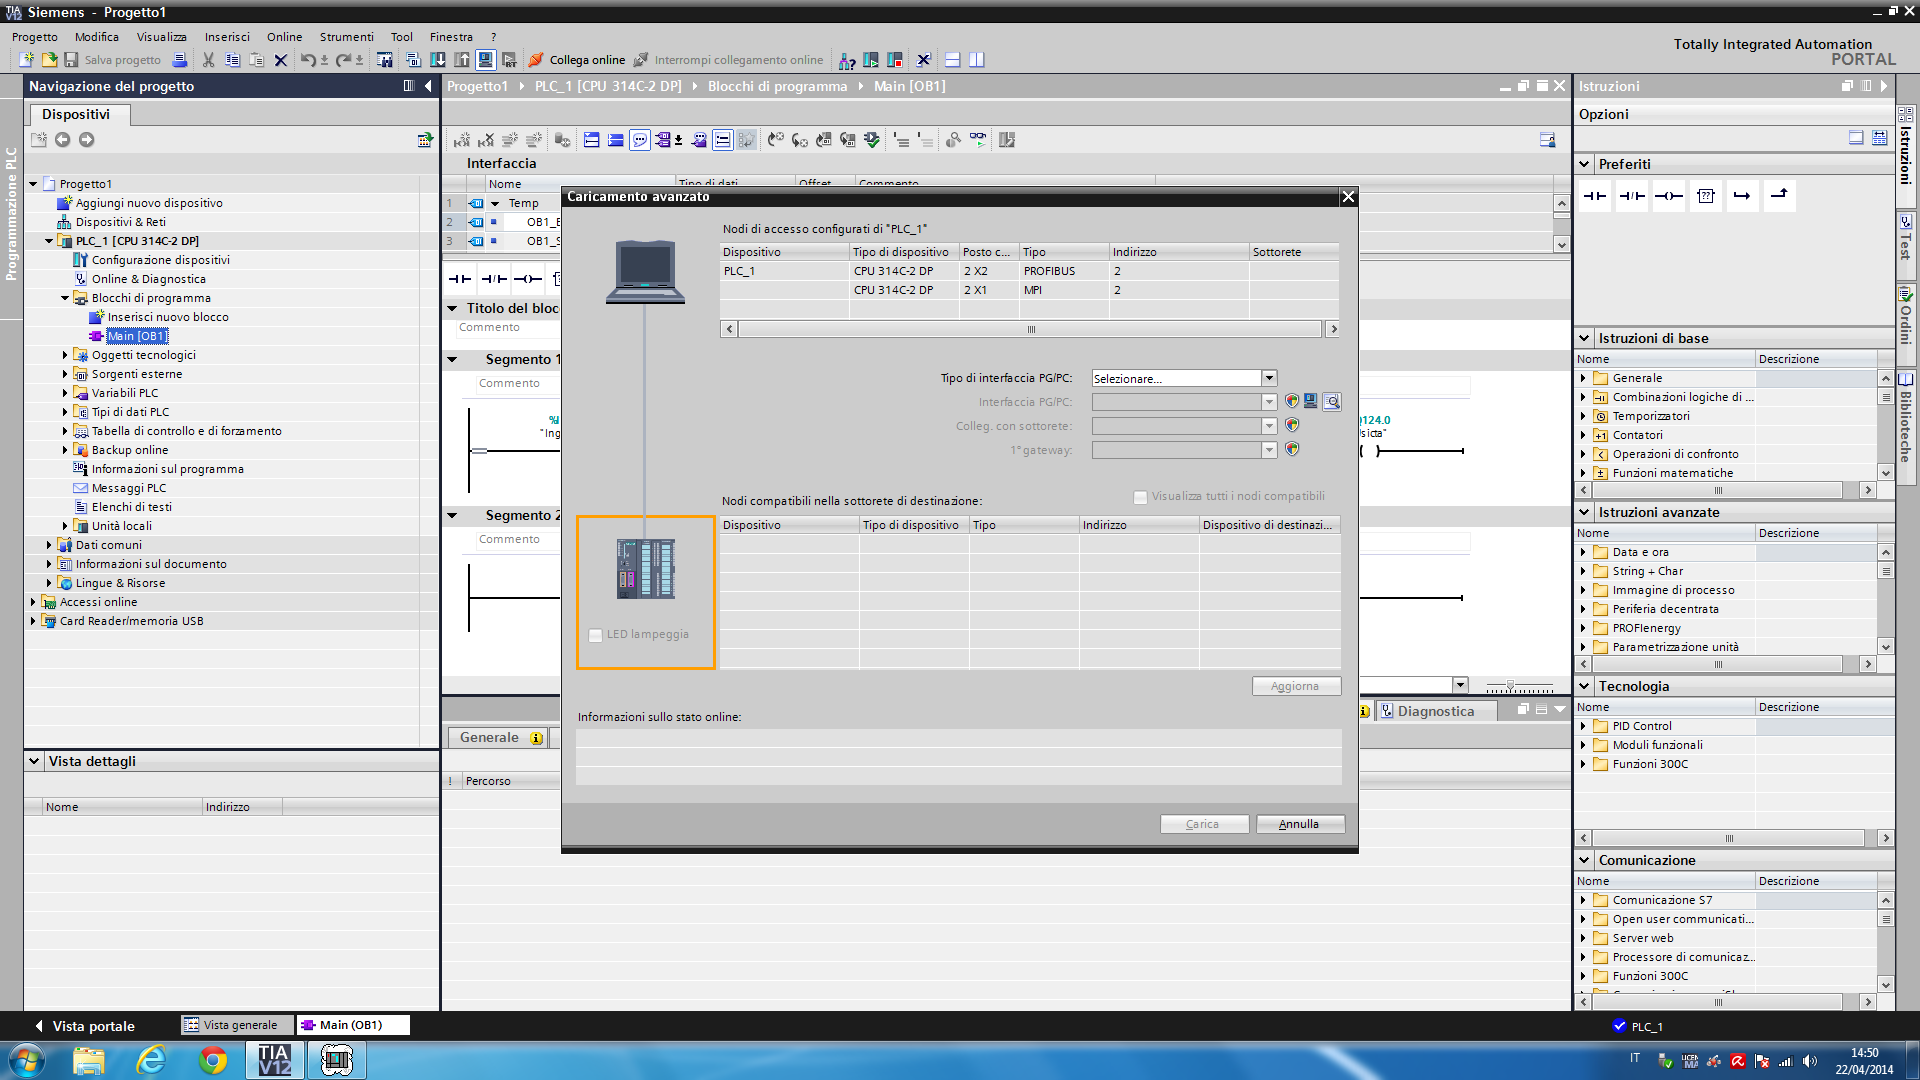Viewport: 1920px width, 1080px height.
Task: Expand the PID Control folder
Action: pos(1583,726)
